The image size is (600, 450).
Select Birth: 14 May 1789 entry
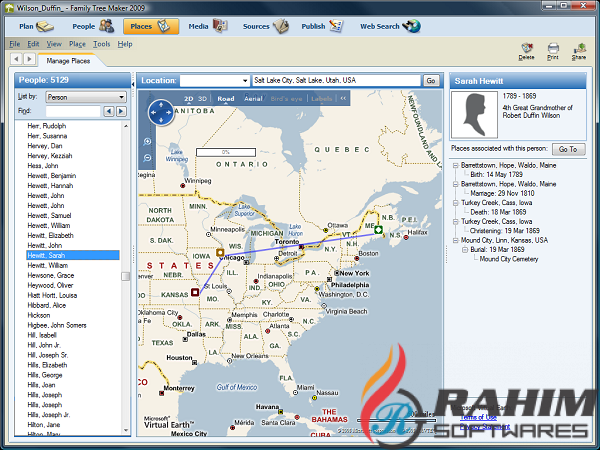497,174
